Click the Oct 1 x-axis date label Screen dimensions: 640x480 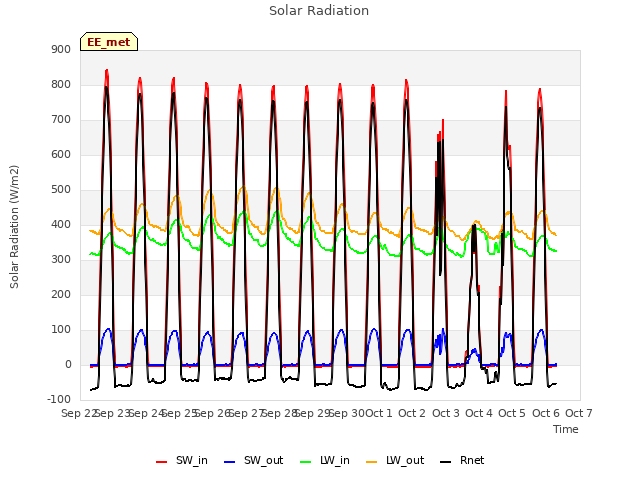click(x=378, y=413)
